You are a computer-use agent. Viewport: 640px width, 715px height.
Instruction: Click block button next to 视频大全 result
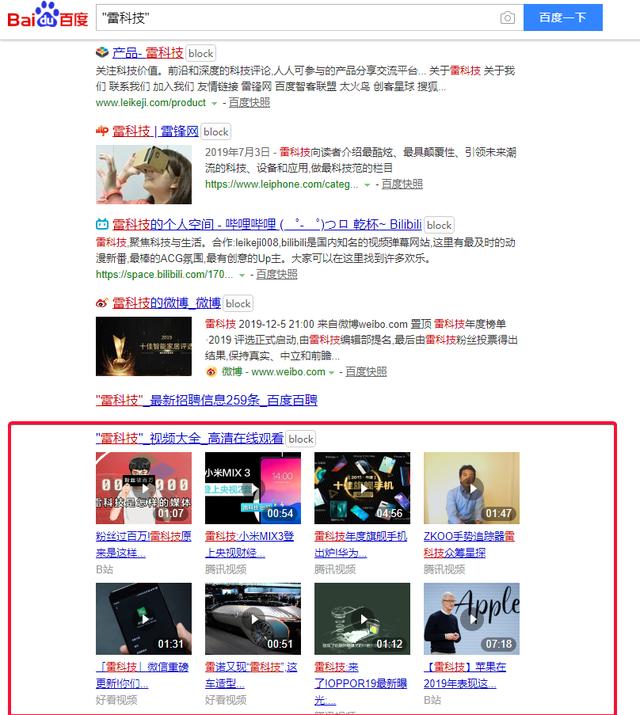point(301,439)
